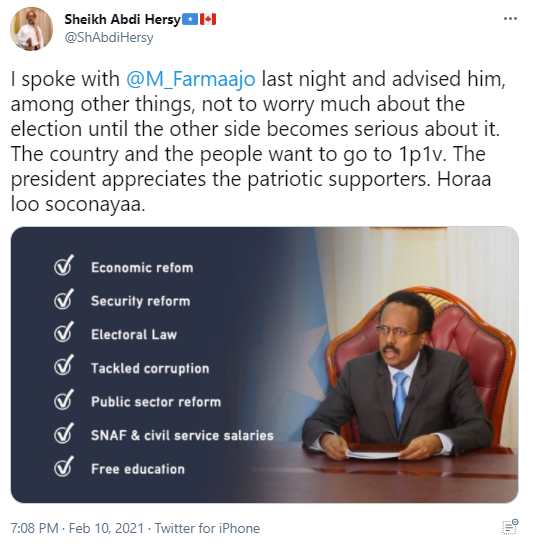Screen dimensions: 533x549
Task: Click the Canada flag emoji beside name
Action: tap(208, 19)
